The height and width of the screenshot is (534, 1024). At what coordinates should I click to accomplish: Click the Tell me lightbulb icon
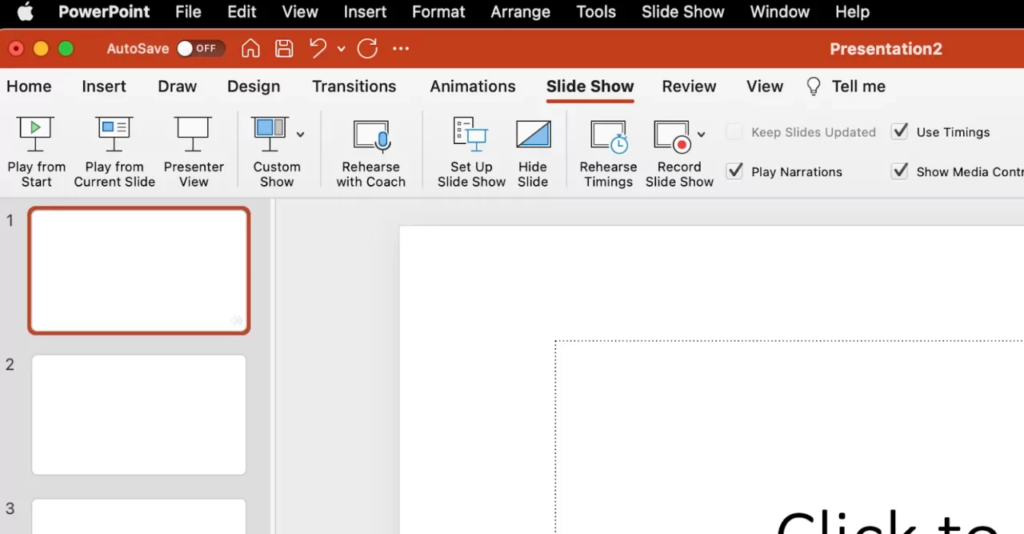813,86
